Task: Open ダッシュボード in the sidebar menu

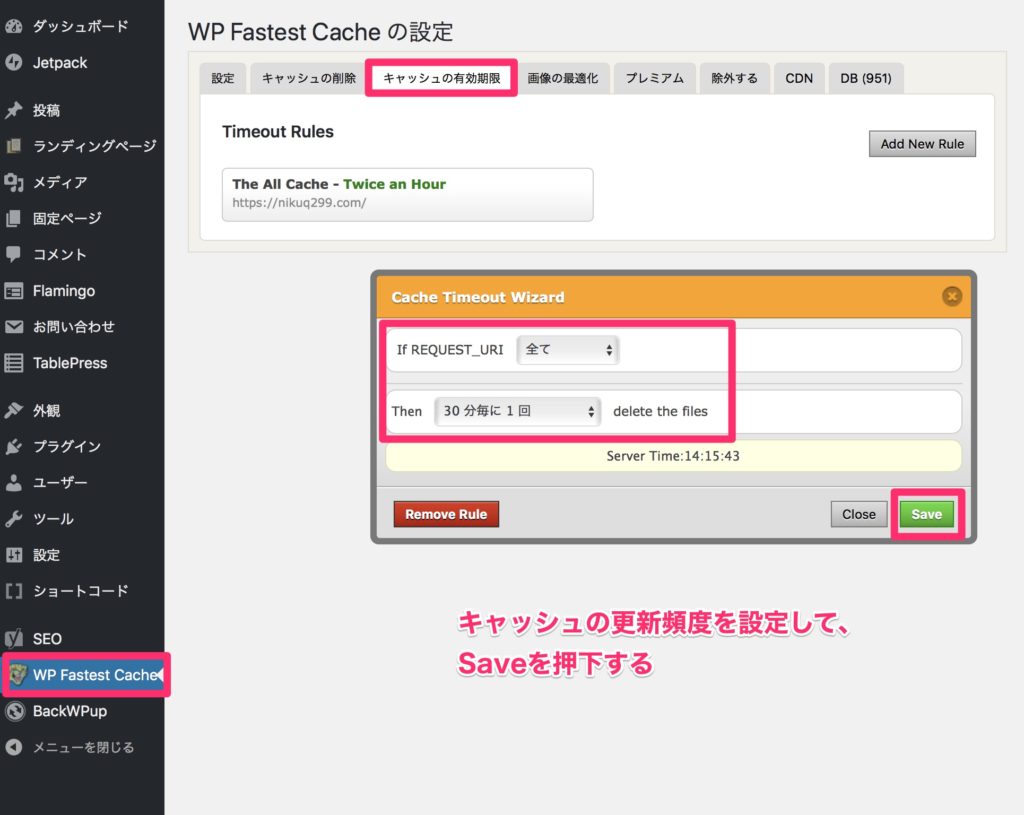Action: 82,26
